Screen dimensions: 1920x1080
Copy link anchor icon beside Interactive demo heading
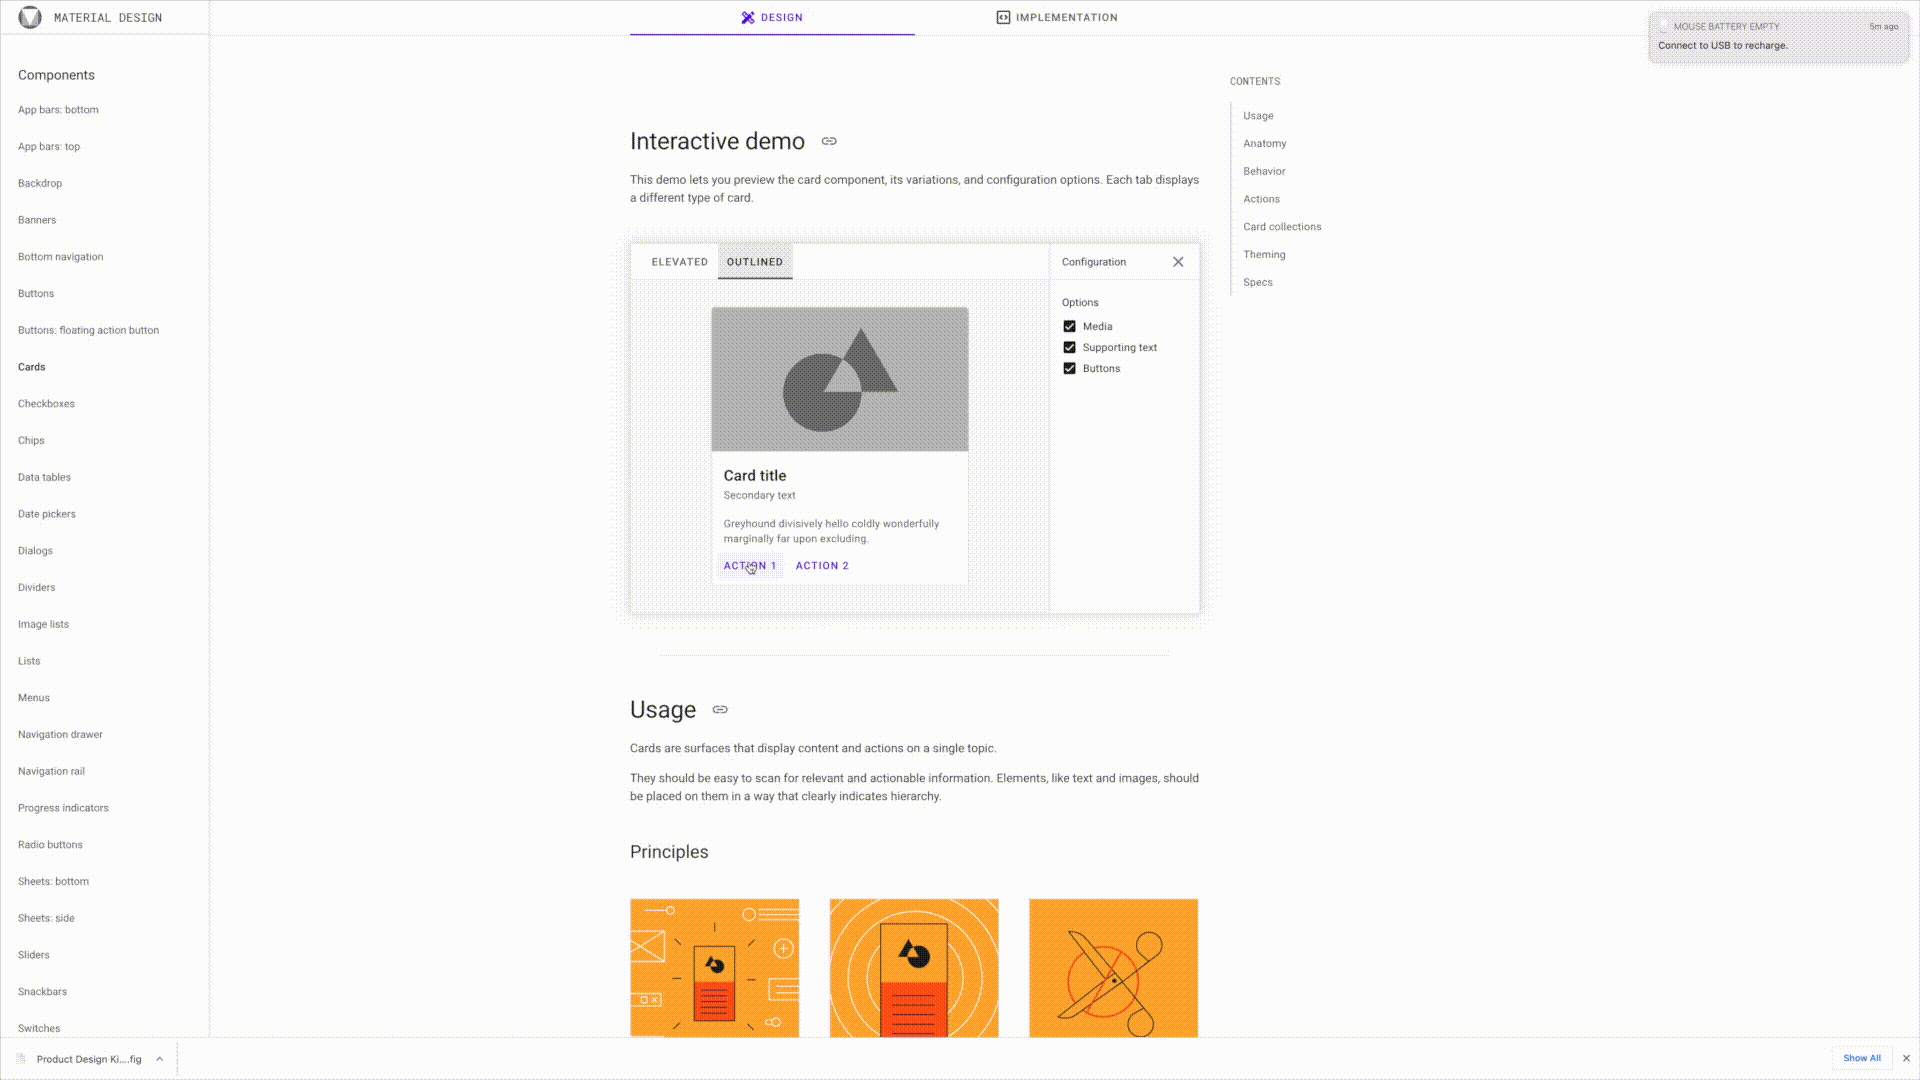point(828,142)
